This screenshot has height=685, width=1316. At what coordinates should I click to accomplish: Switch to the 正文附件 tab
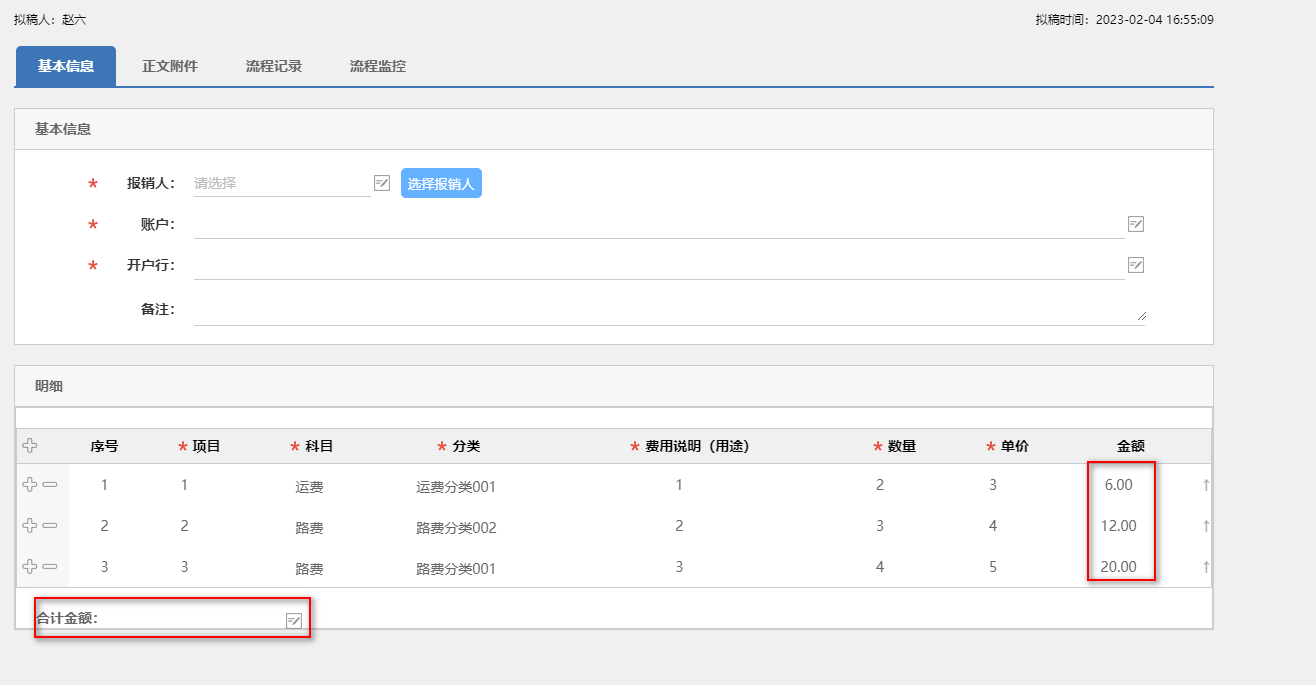[x=170, y=66]
